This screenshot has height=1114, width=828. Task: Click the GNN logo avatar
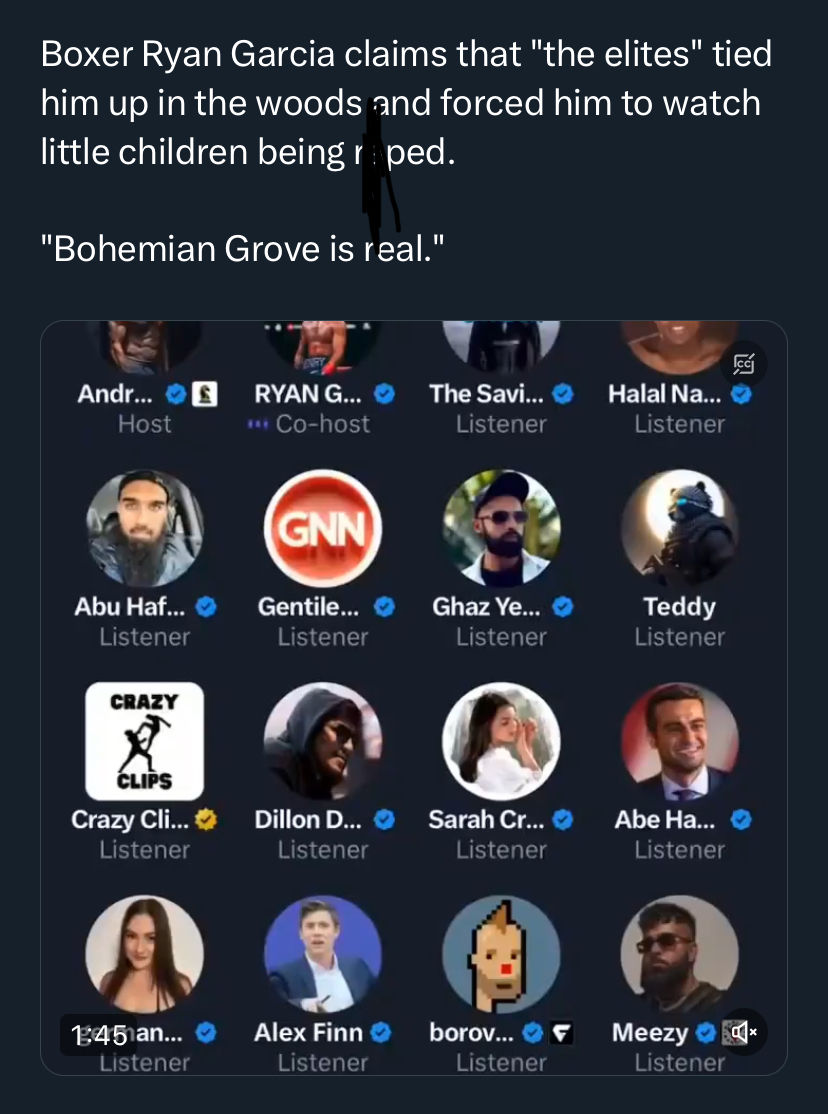tap(323, 528)
